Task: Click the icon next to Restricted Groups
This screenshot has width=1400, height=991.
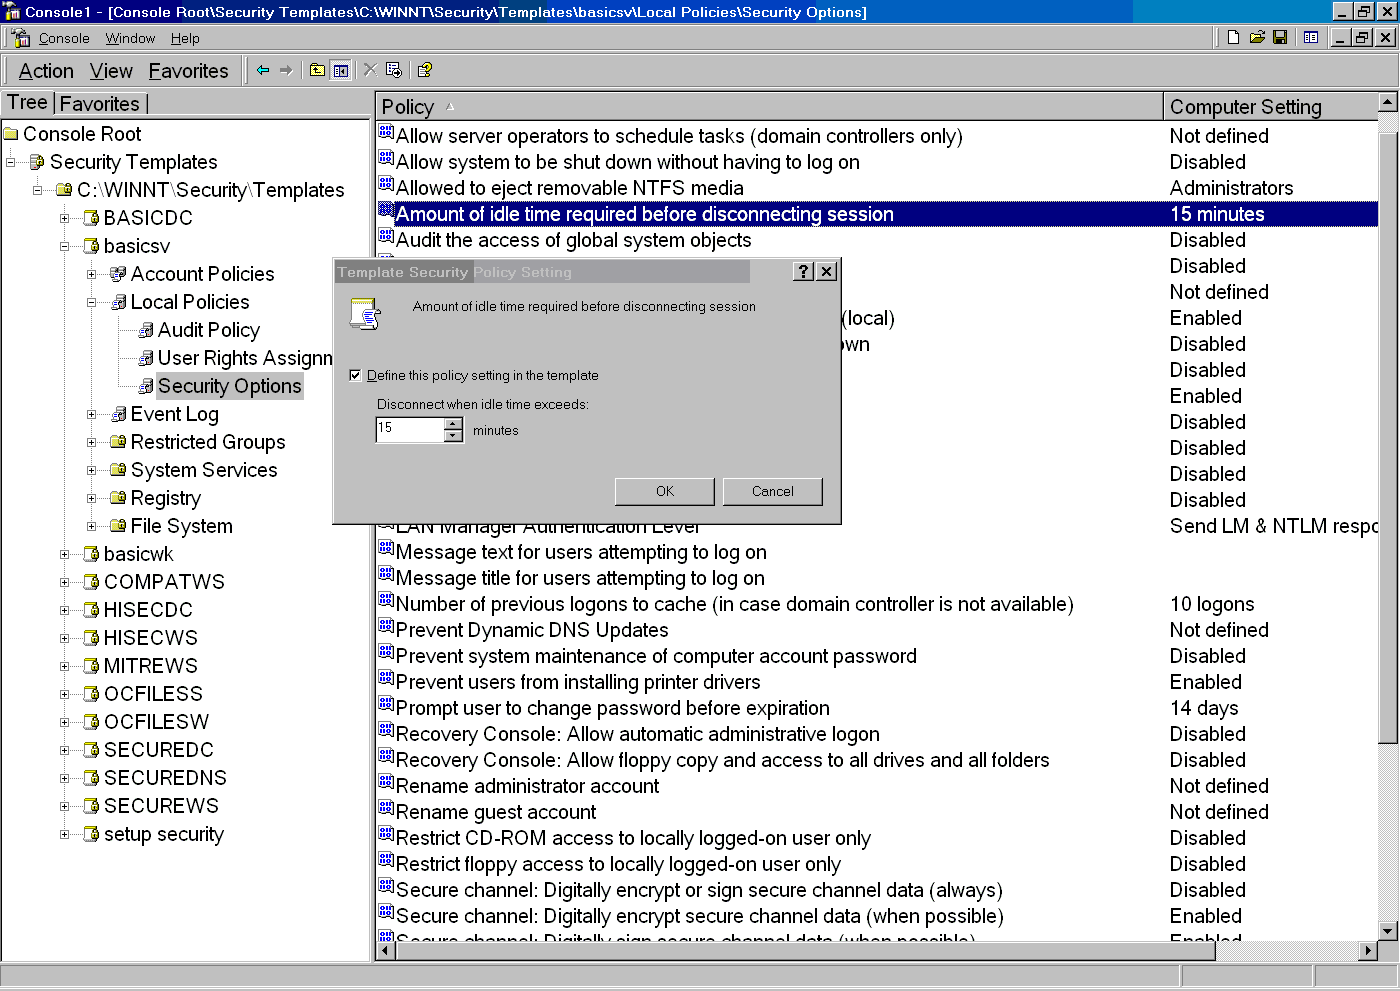Action: (119, 442)
